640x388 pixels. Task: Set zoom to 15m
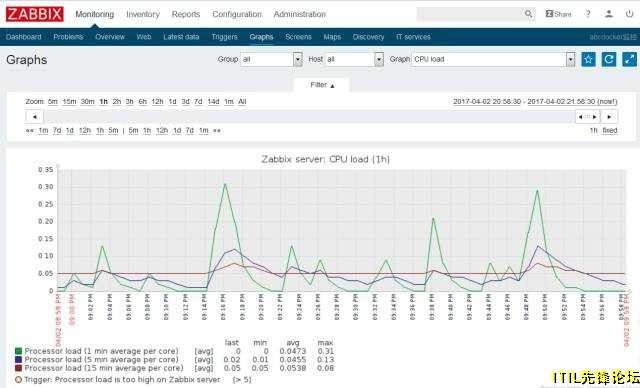69,102
